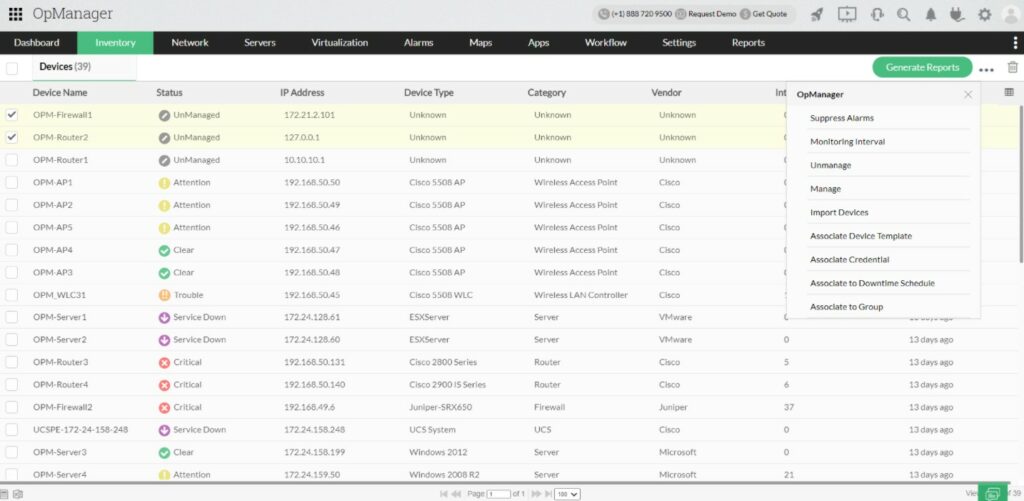
Task: Click the rocket quick-start icon
Action: (816, 14)
